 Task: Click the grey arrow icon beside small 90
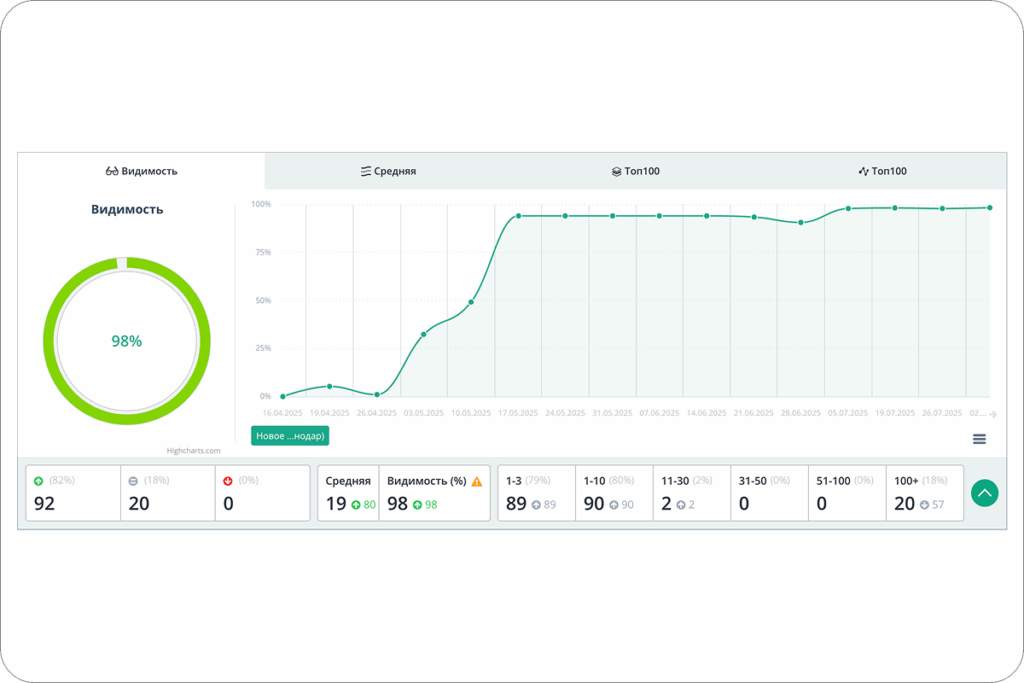(614, 505)
